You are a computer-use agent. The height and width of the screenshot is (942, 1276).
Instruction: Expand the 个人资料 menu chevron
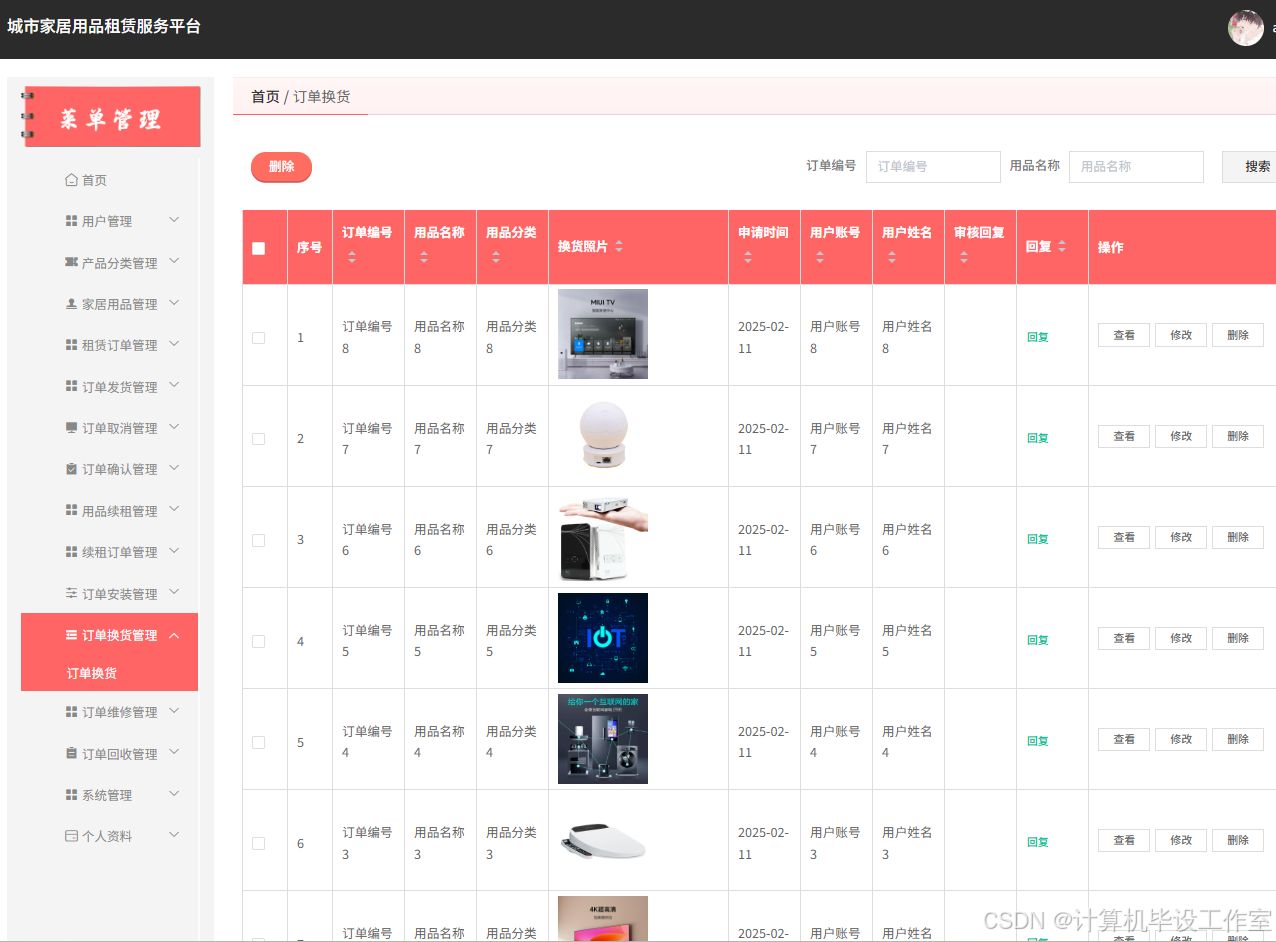pyautogui.click(x=174, y=835)
